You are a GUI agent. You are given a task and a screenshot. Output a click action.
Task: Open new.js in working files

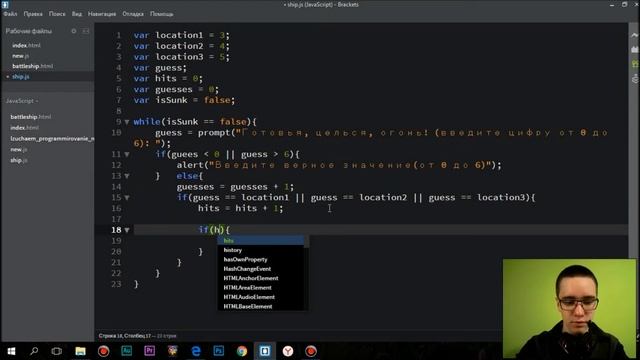coord(20,56)
